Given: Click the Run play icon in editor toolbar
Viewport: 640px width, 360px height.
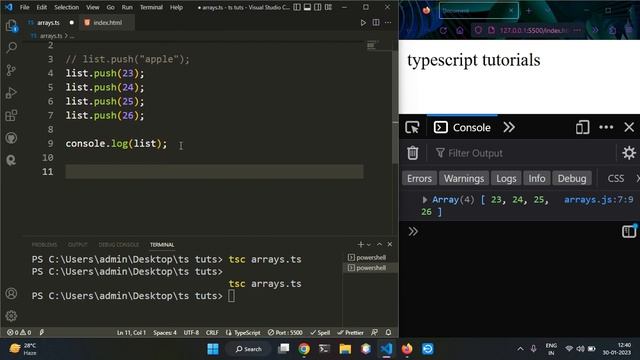Looking at the screenshot, I should click(x=363, y=23).
